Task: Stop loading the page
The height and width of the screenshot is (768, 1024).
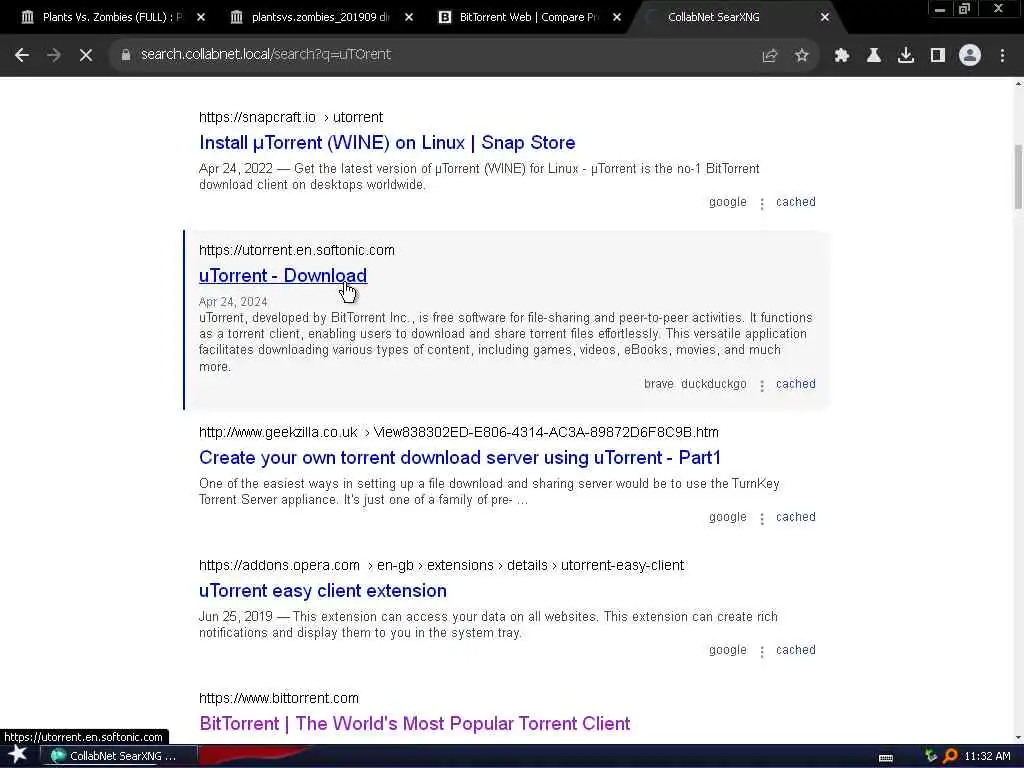Action: (86, 55)
